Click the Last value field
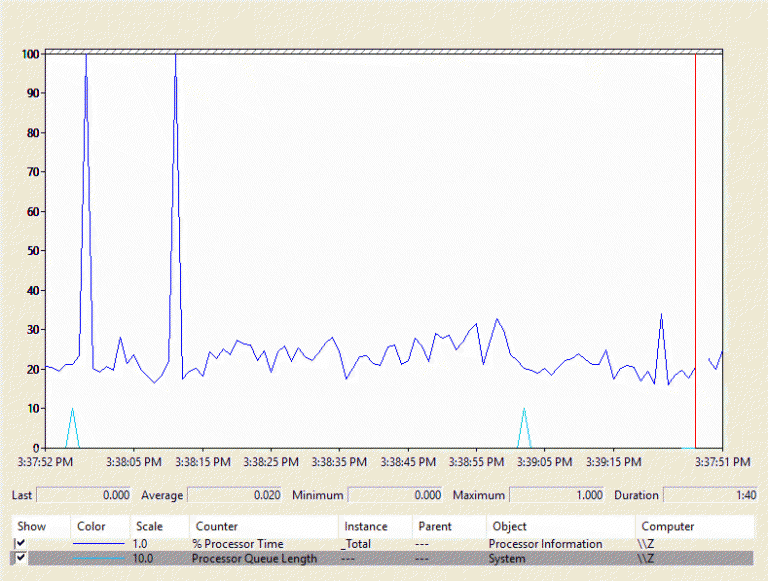The image size is (768, 581). click(84, 495)
